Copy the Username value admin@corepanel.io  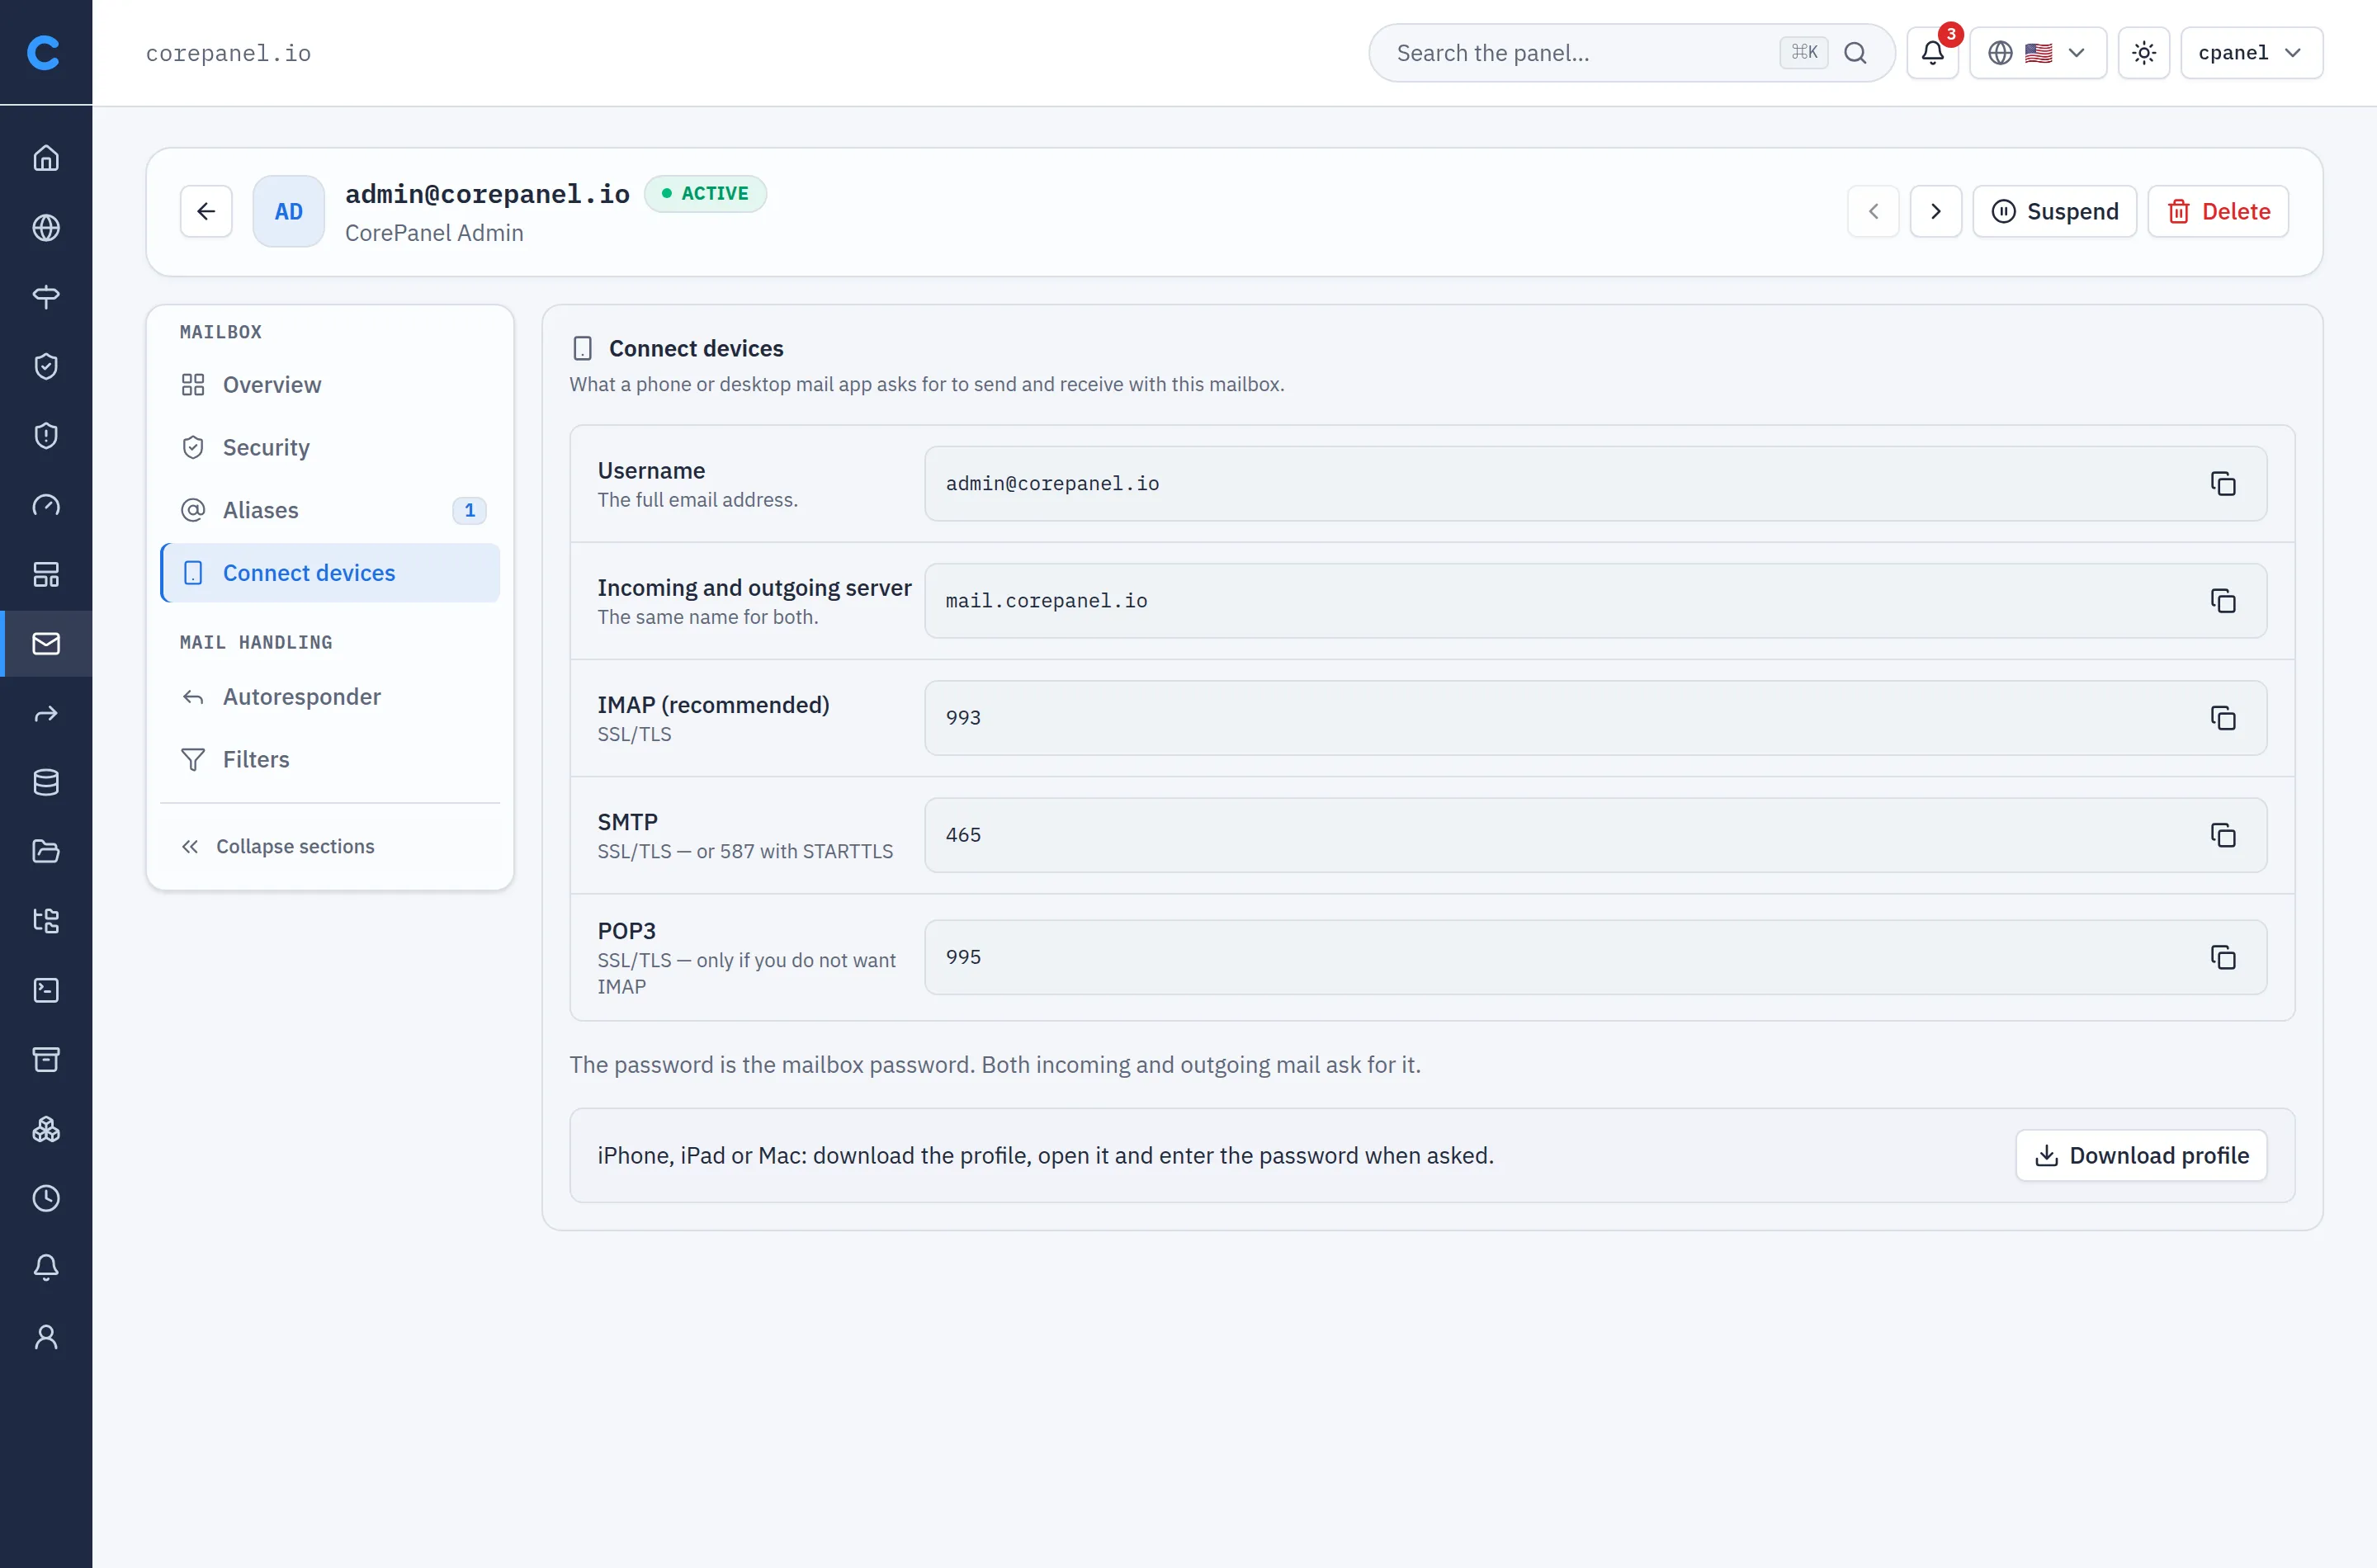coord(2222,484)
